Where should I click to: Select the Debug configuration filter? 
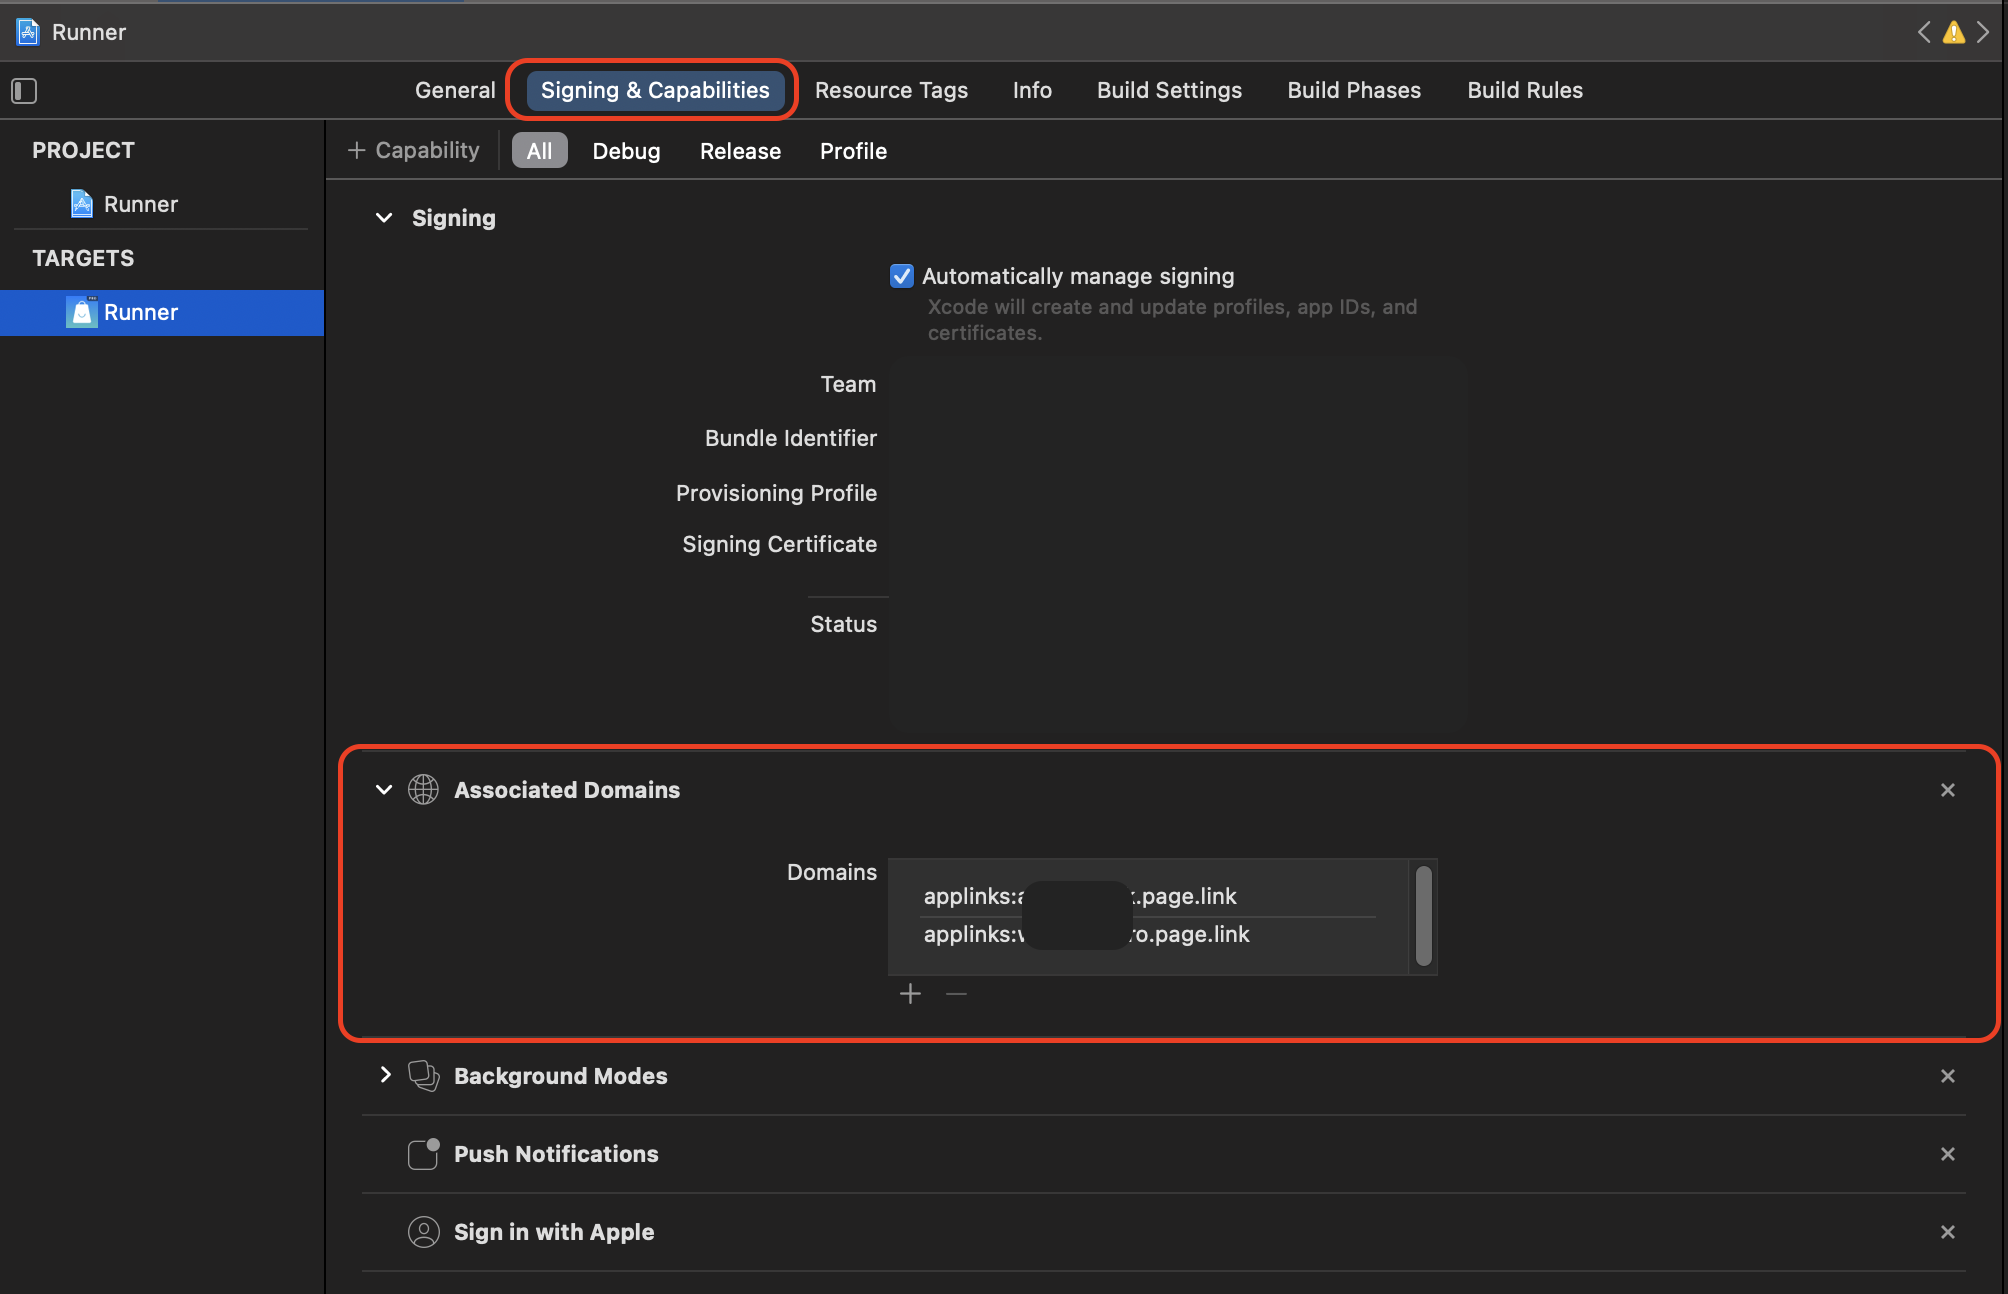626,151
